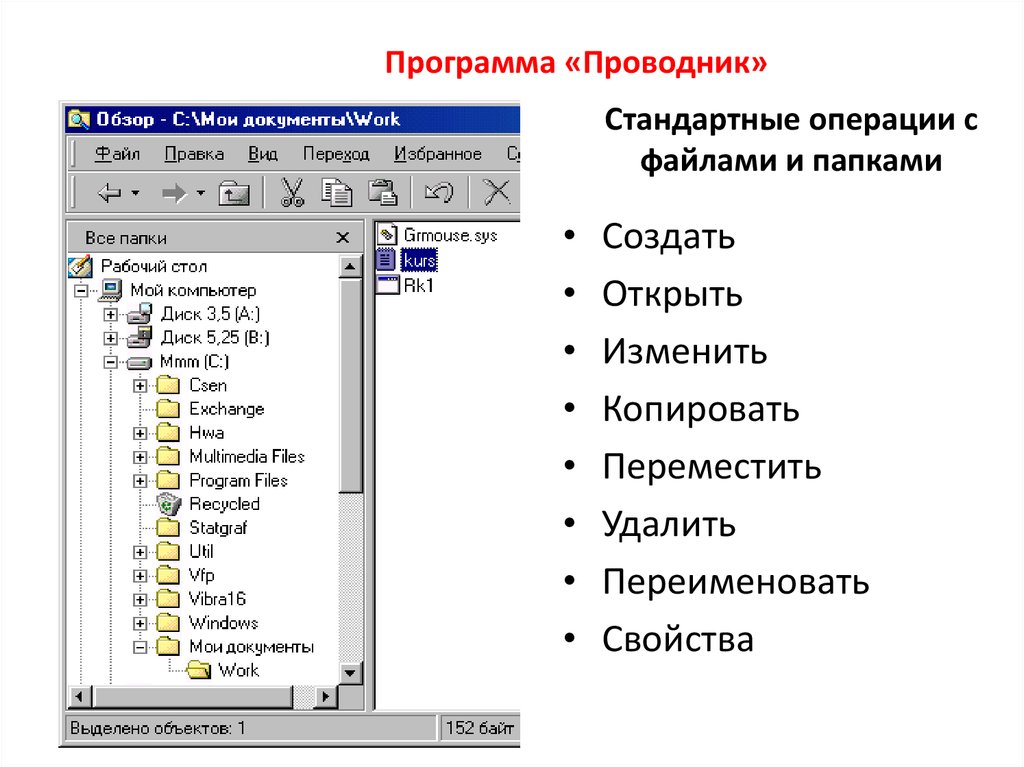Click folder tree scroll left arrow
Screen dimensions: 1024x767
[x=79, y=696]
